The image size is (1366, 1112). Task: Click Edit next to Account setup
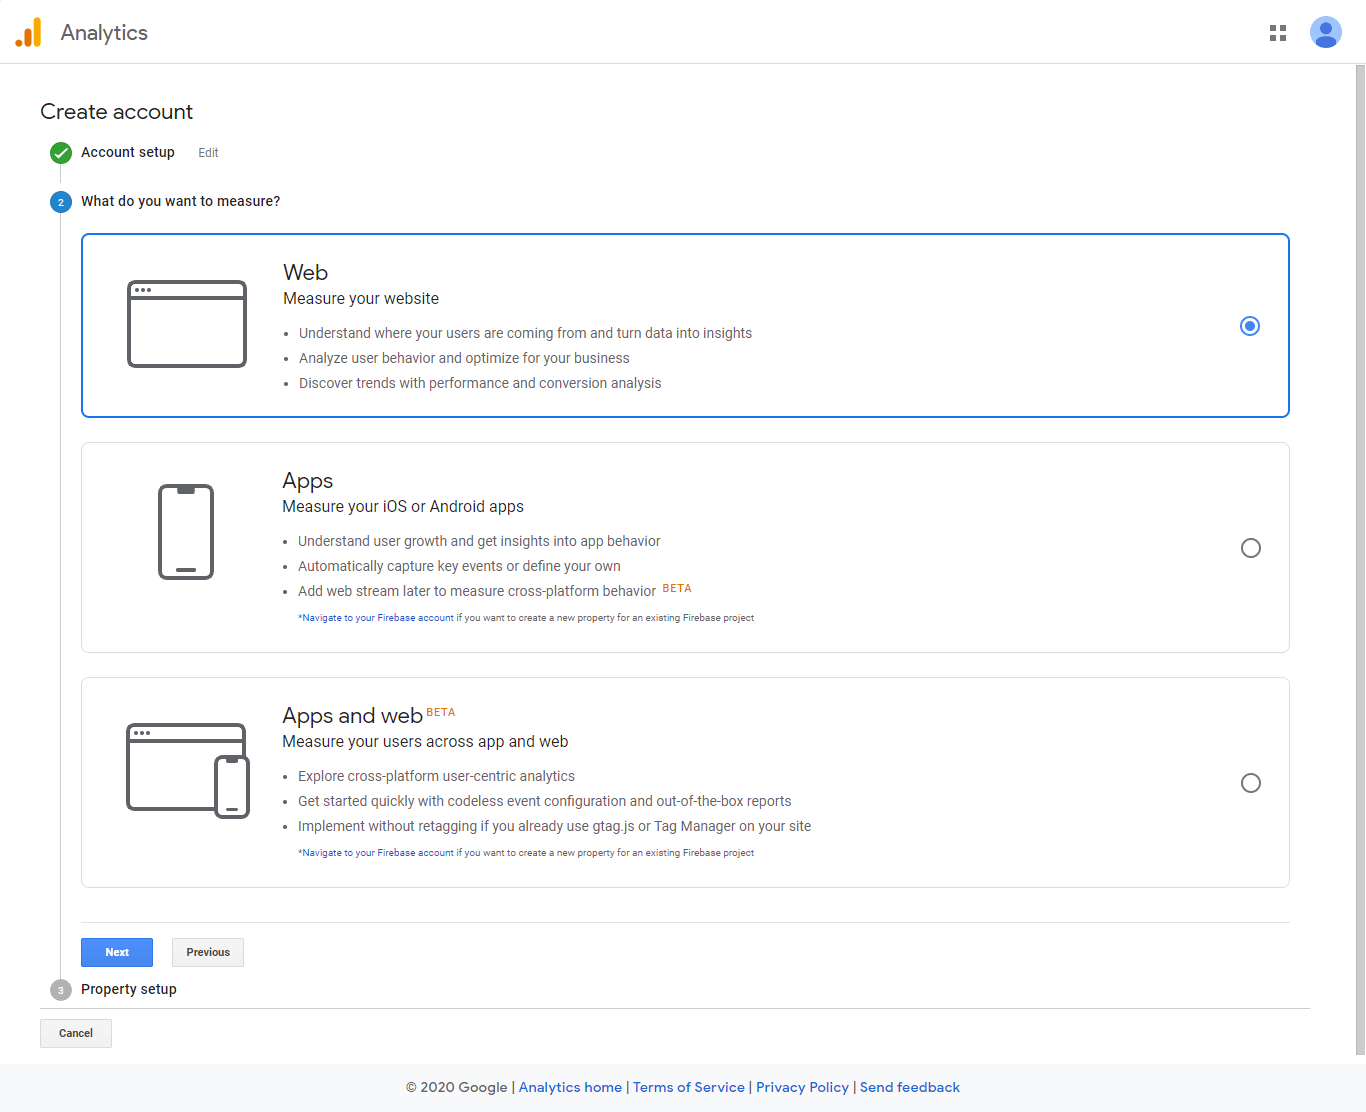(x=208, y=153)
